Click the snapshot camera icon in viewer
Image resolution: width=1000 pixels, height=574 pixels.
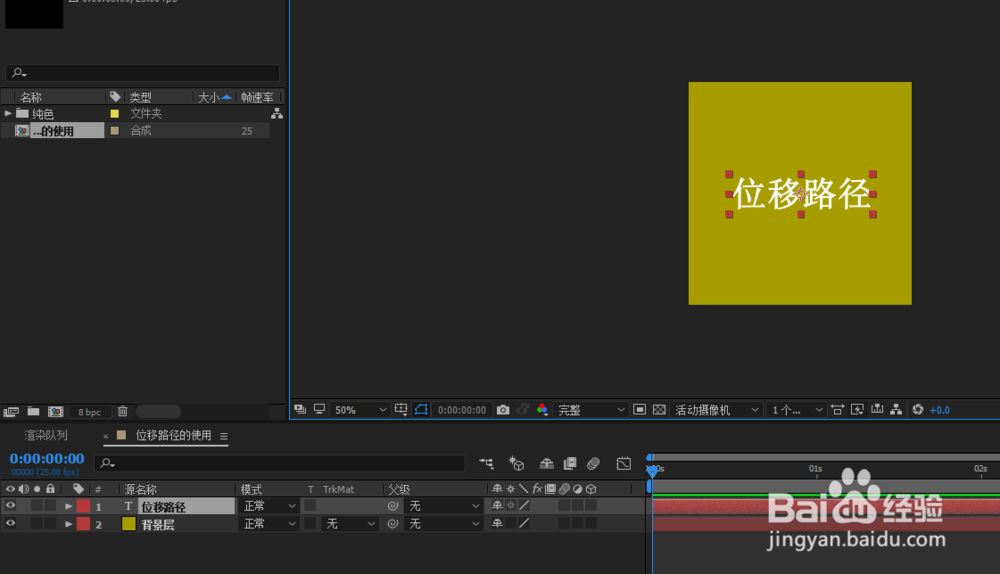[x=503, y=409]
